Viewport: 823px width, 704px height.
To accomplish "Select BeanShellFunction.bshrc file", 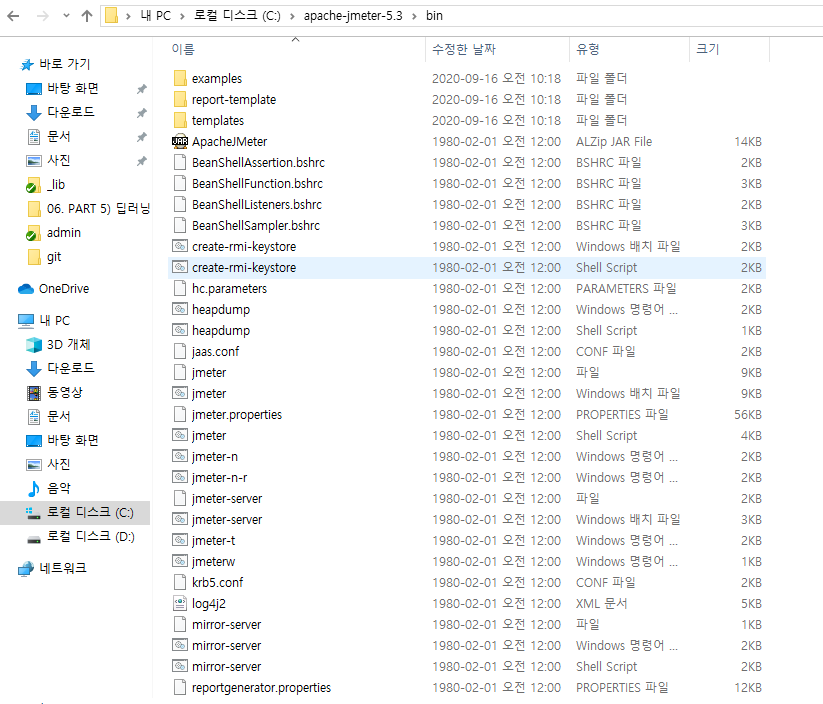I will pyautogui.click(x=467, y=184).
